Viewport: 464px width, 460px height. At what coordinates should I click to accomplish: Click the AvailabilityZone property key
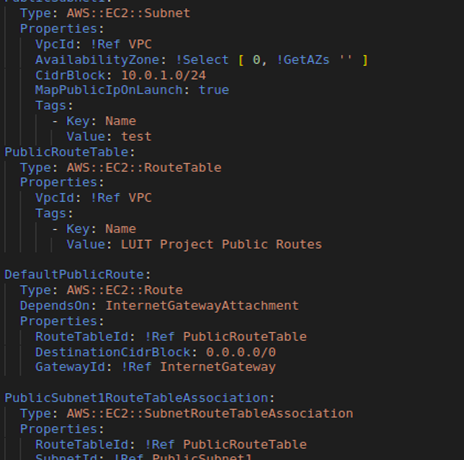(x=98, y=60)
